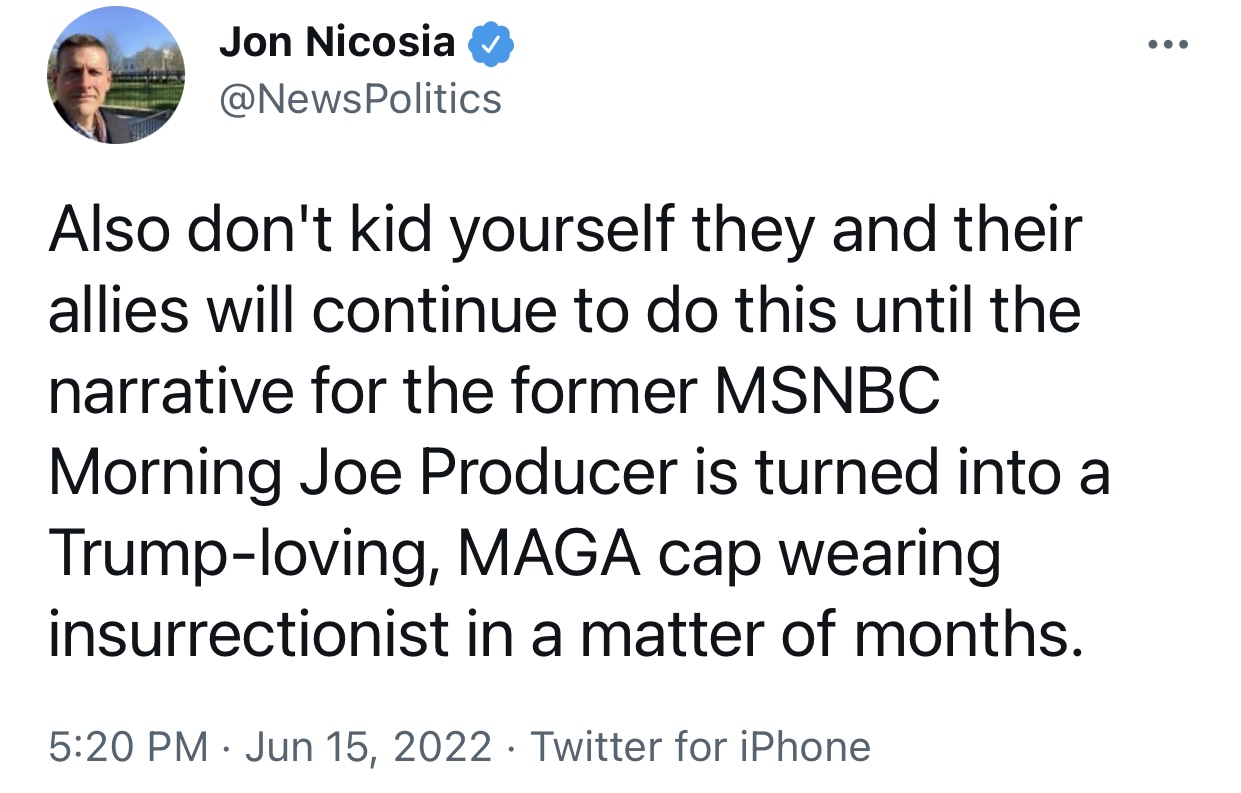
Task: Open the Twitter for iPhone source link
Action: tap(700, 747)
